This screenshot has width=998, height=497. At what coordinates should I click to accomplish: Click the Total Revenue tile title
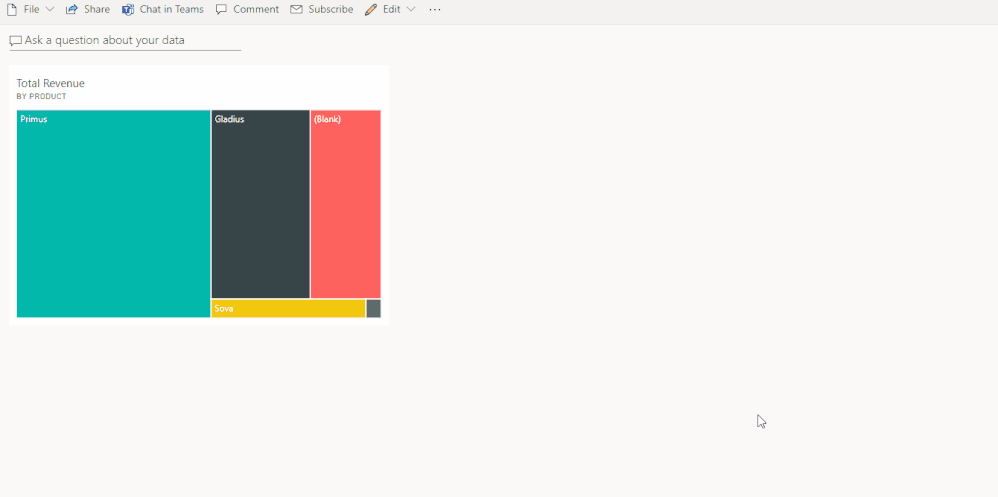click(x=51, y=83)
